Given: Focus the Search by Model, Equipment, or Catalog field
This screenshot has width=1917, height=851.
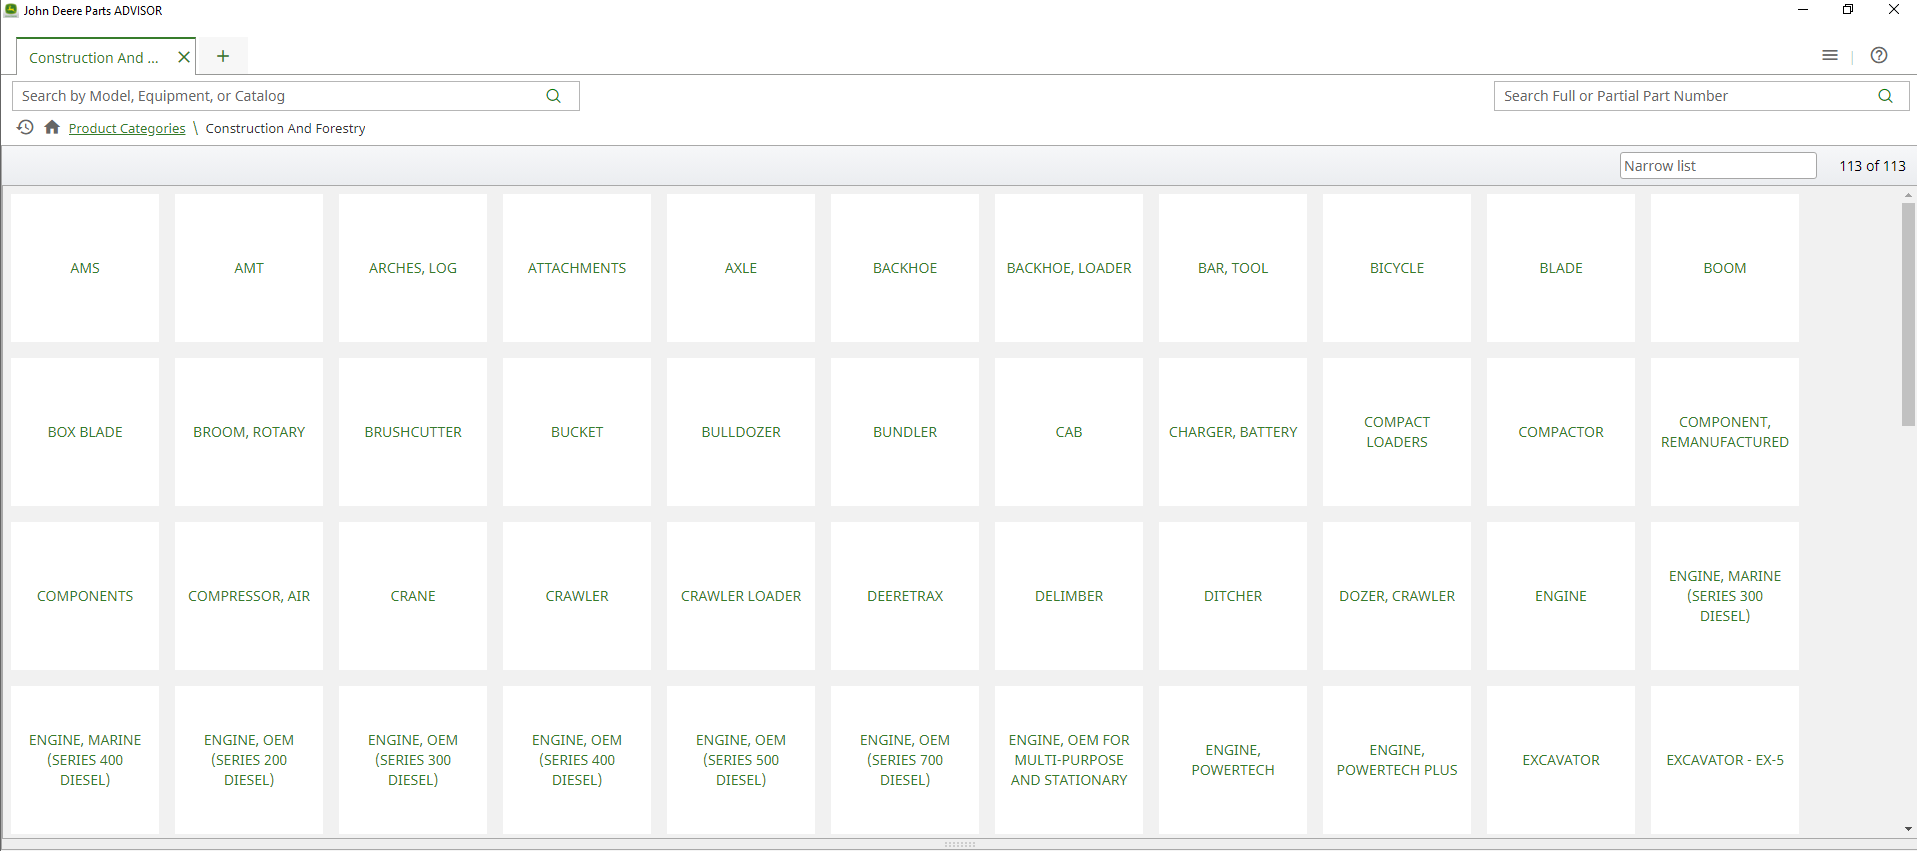Looking at the screenshot, I should pyautogui.click(x=296, y=96).
